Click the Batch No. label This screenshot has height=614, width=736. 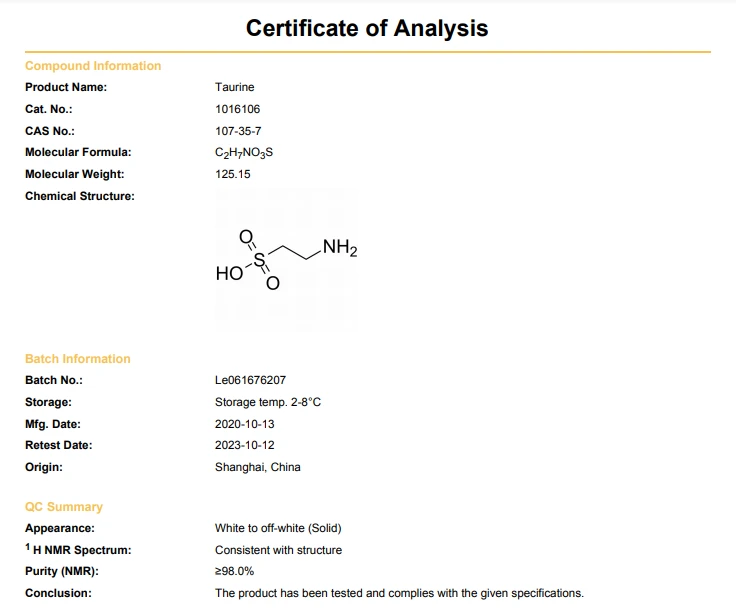[54, 380]
